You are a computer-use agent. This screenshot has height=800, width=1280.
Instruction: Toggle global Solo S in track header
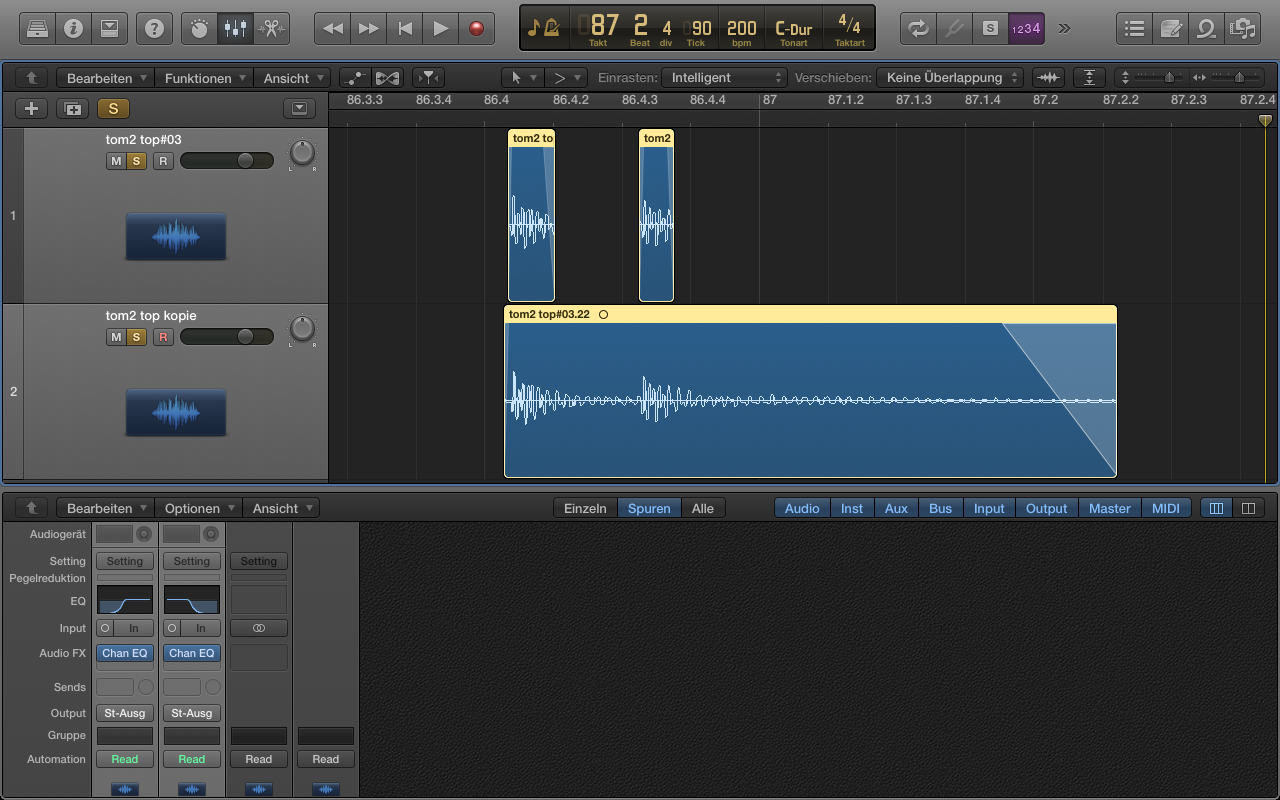pyautogui.click(x=113, y=109)
